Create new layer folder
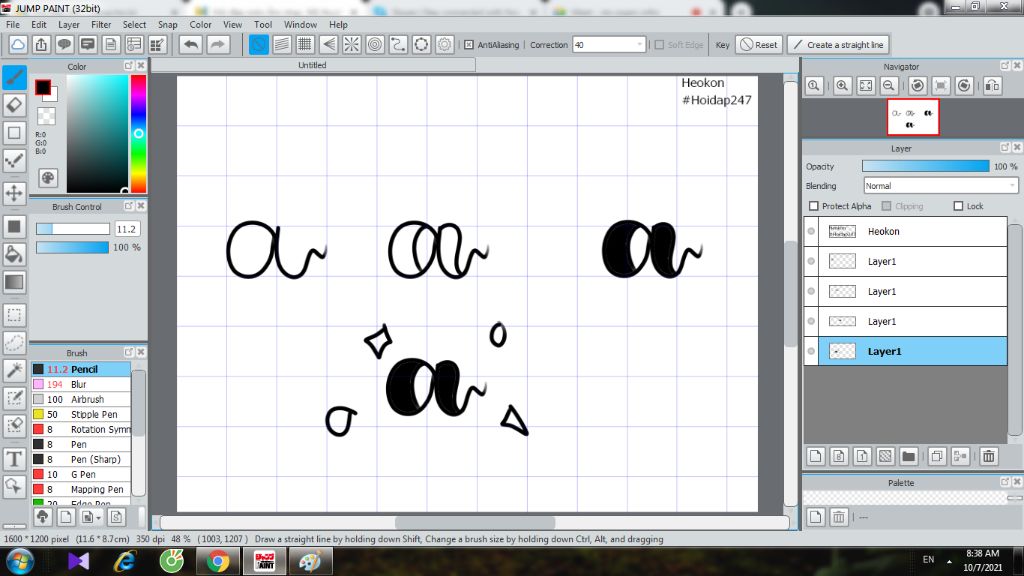This screenshot has height=576, width=1024. [908, 456]
